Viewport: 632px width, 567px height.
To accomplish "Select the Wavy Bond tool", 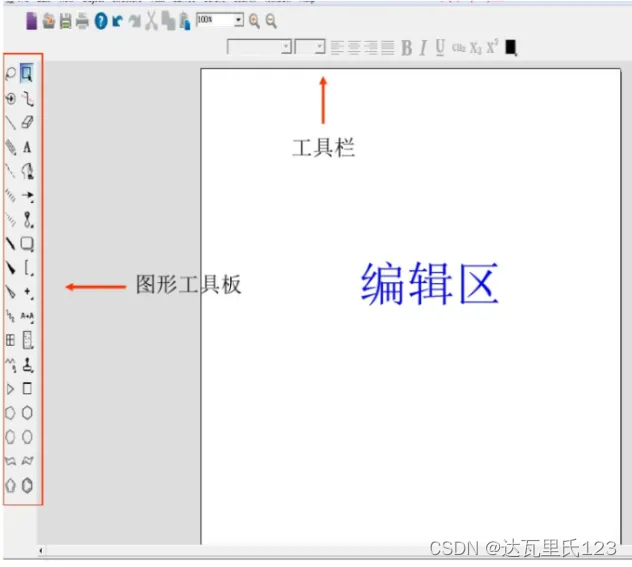I will [x=10, y=316].
